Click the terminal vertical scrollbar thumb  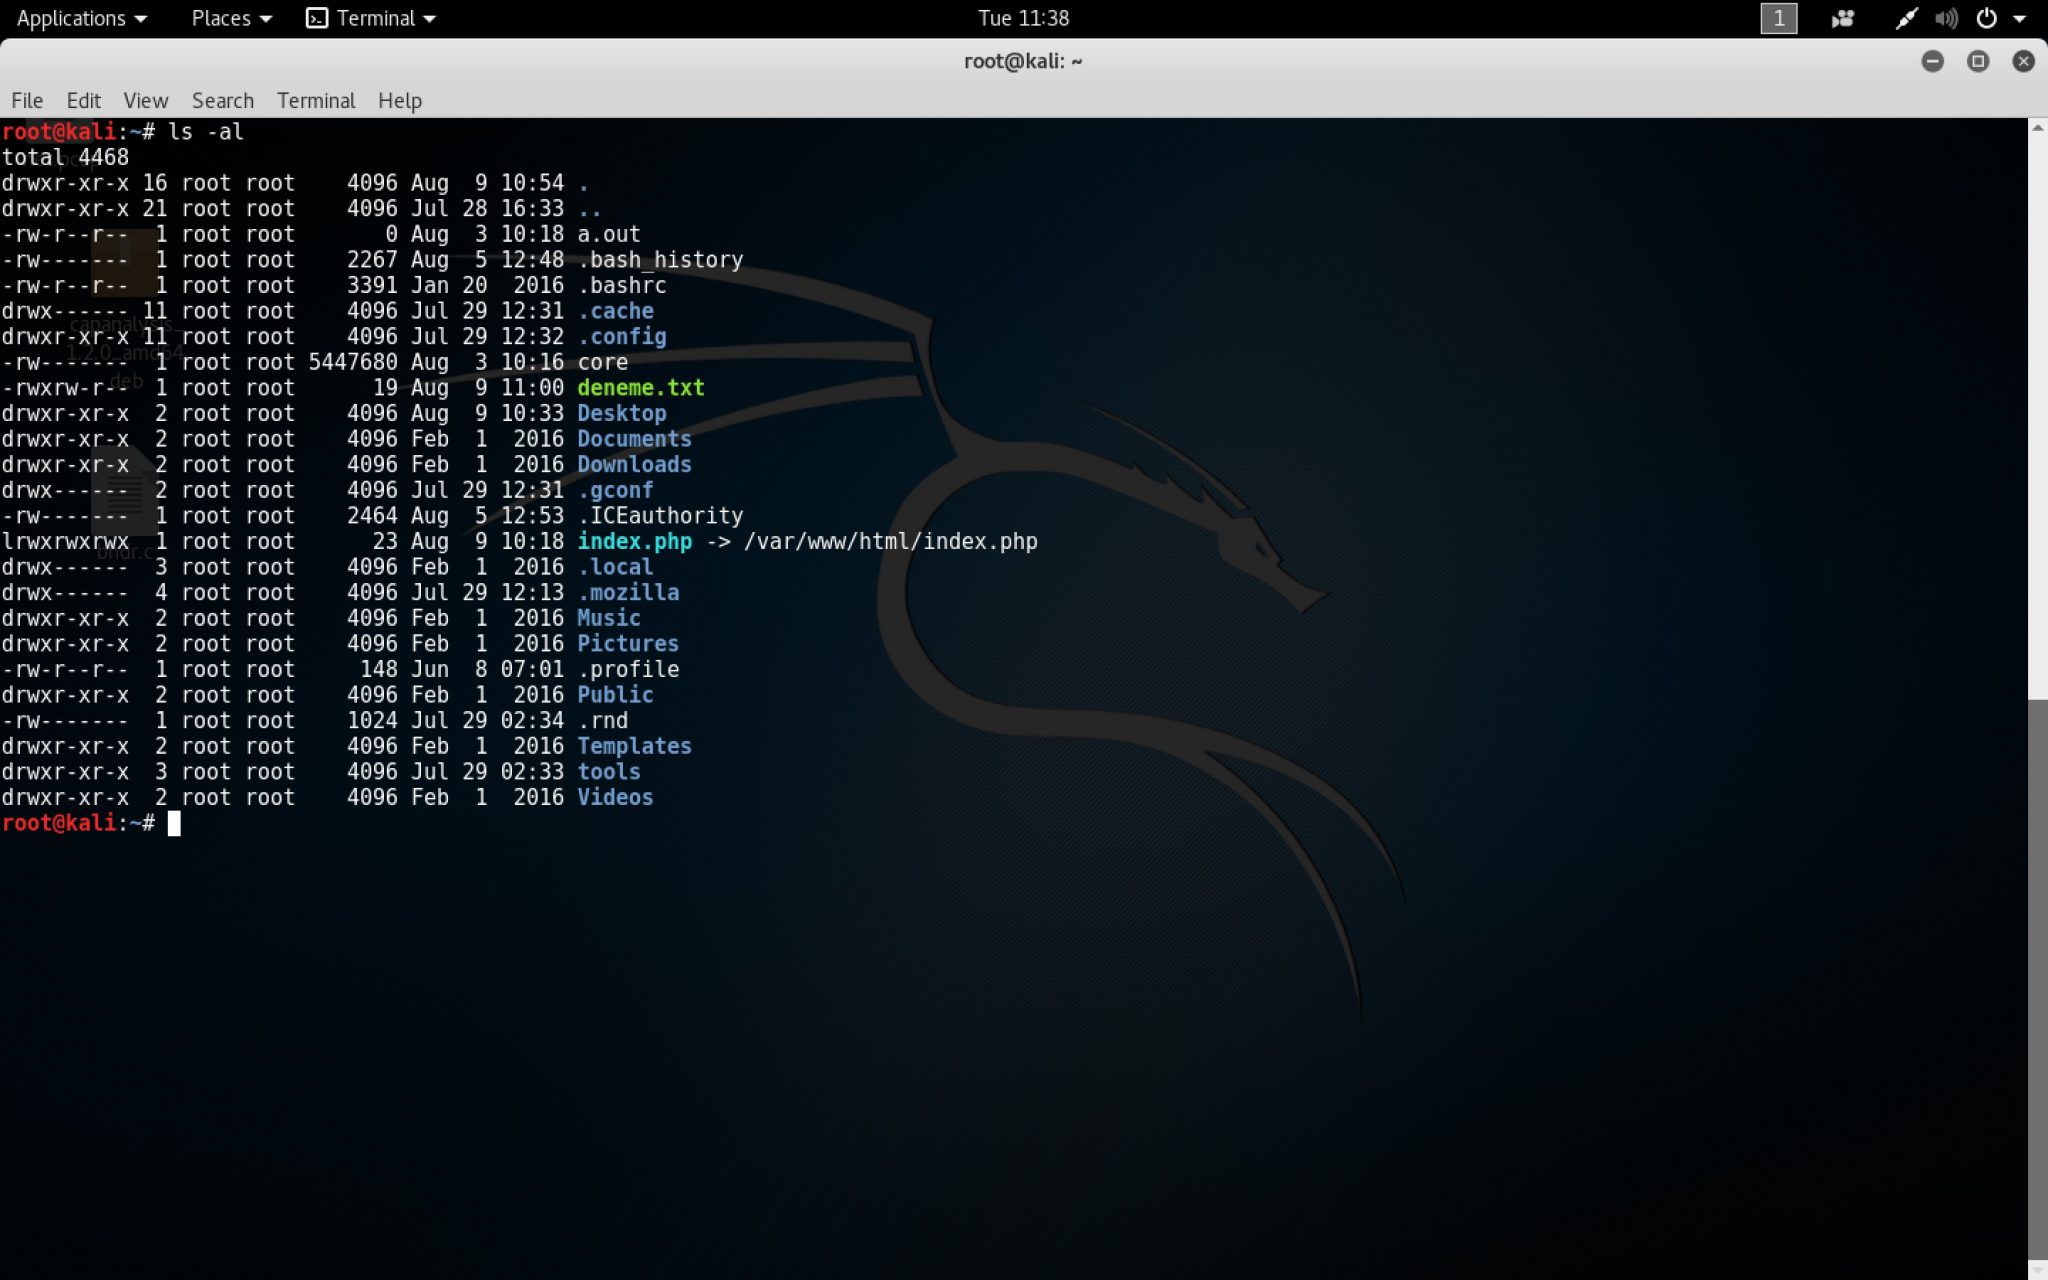(2037, 980)
